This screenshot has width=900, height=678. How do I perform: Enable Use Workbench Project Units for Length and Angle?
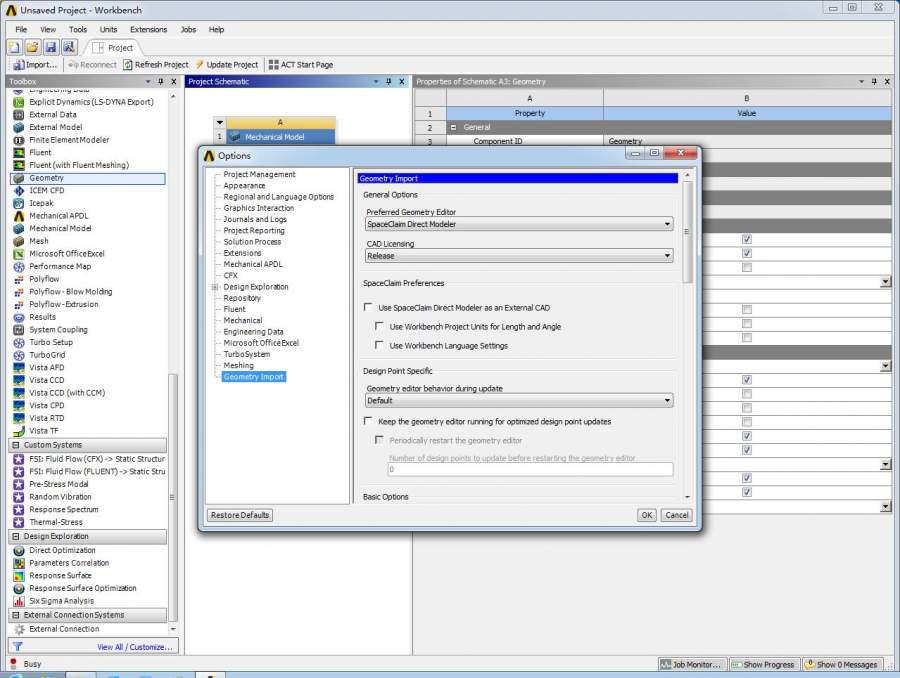click(x=379, y=326)
